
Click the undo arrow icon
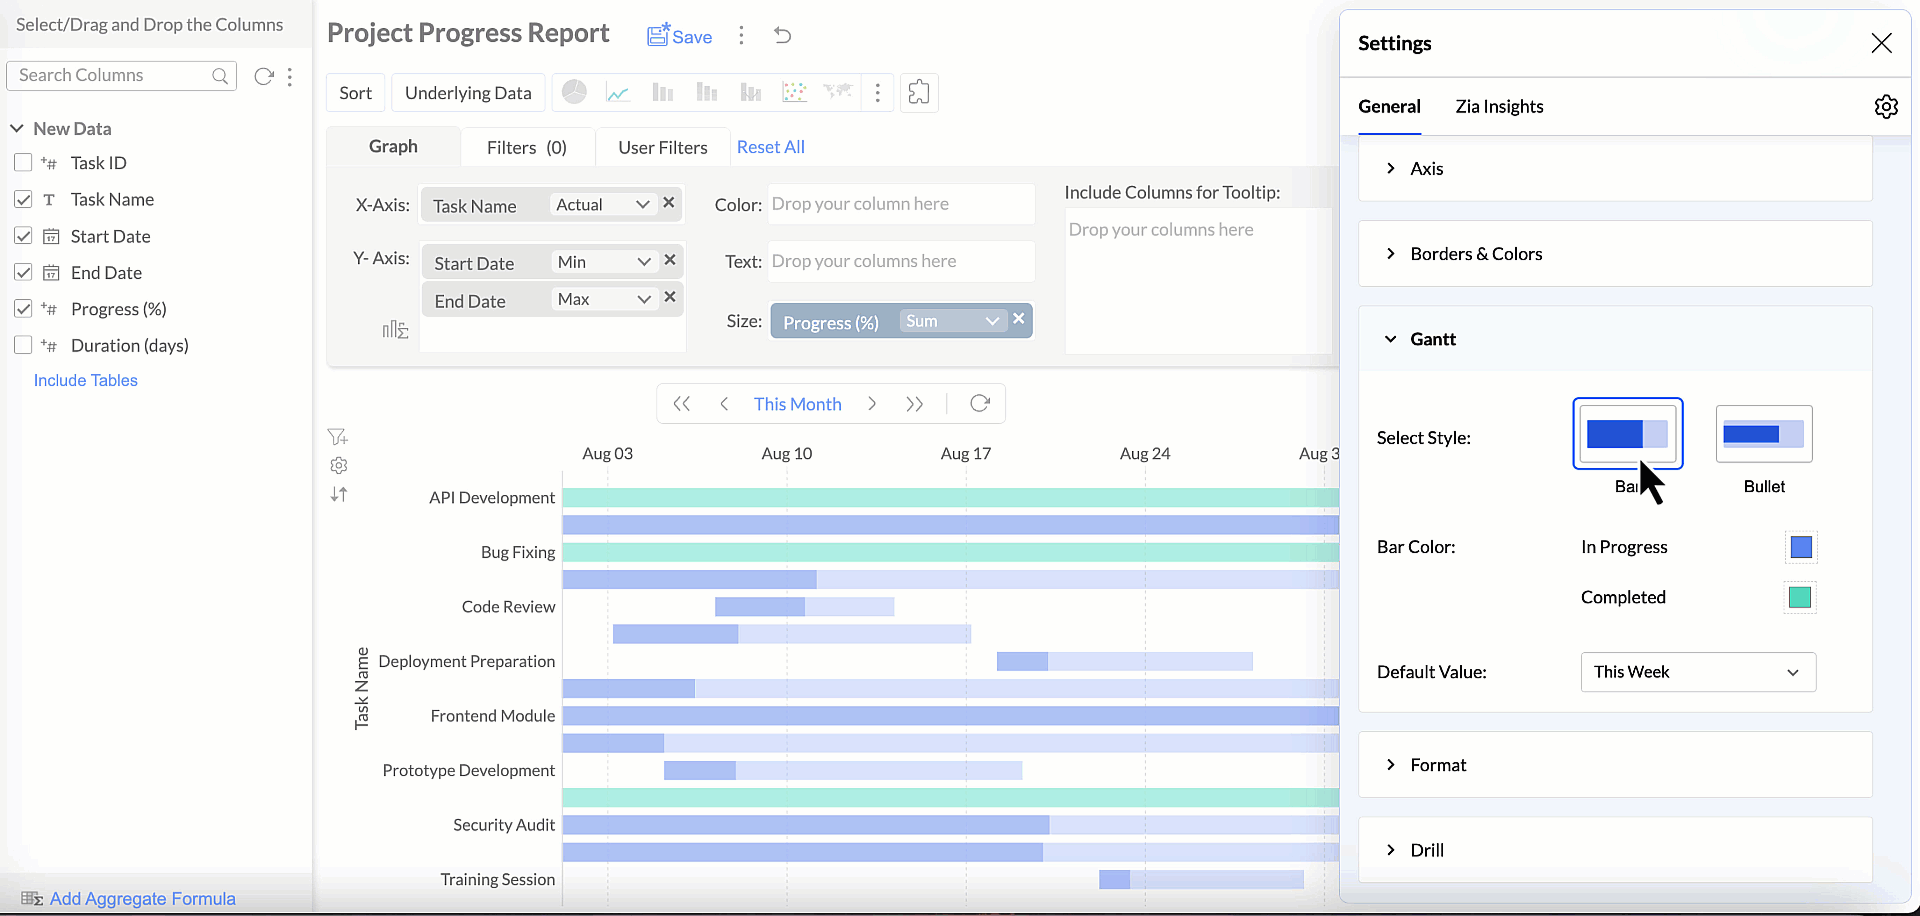pos(782,36)
